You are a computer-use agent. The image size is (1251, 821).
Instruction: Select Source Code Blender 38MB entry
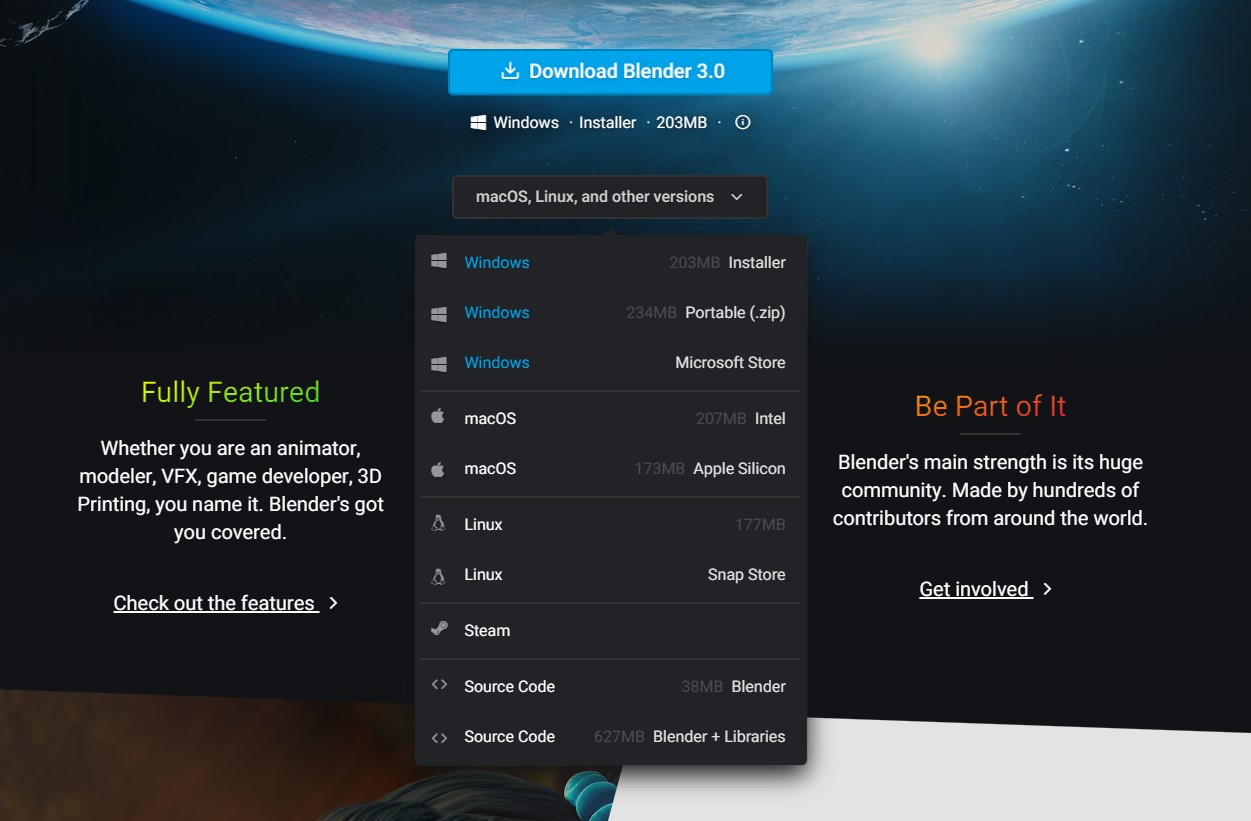pos(610,686)
